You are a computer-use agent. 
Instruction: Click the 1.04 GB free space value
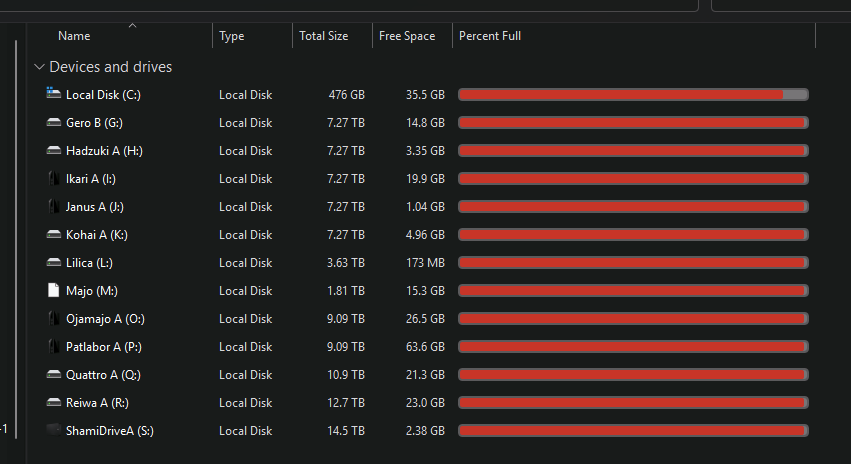coord(425,207)
